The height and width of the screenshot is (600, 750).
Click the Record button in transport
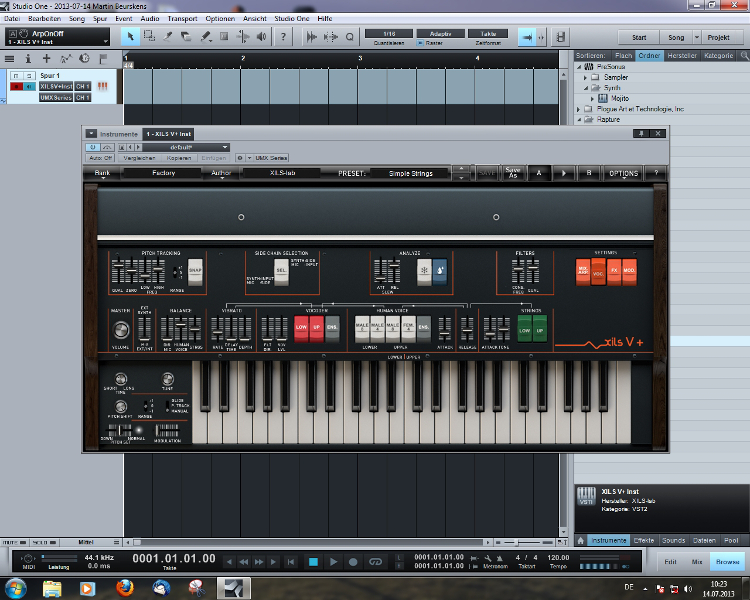tap(353, 562)
